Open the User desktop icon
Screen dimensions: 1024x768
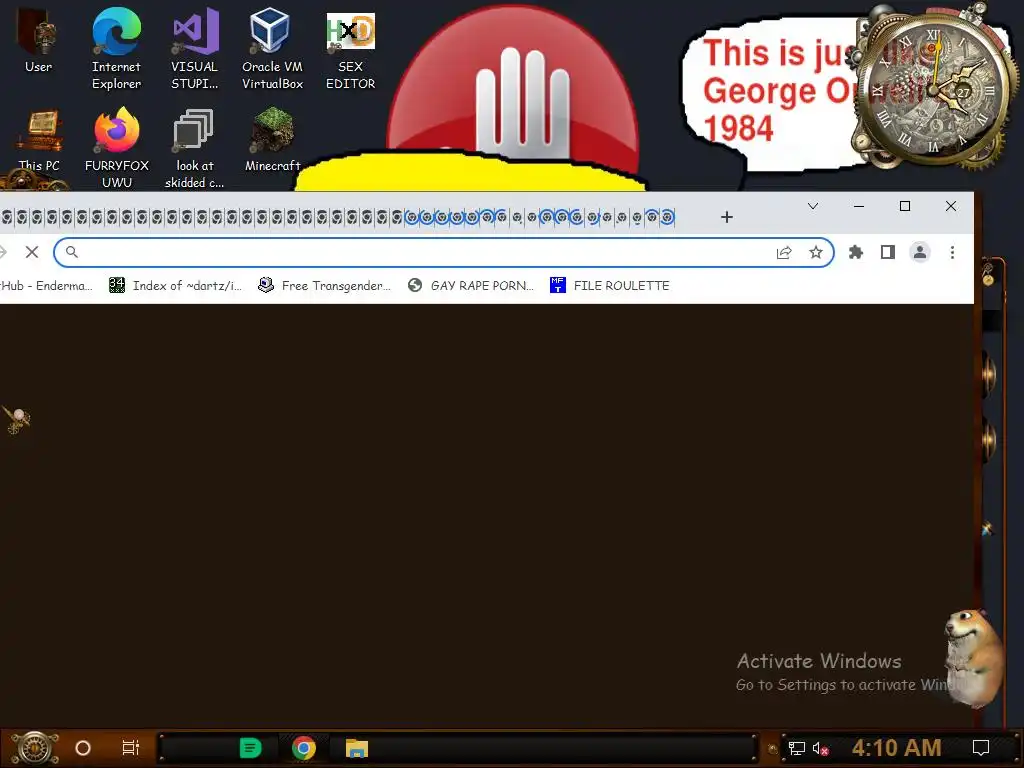[39, 40]
